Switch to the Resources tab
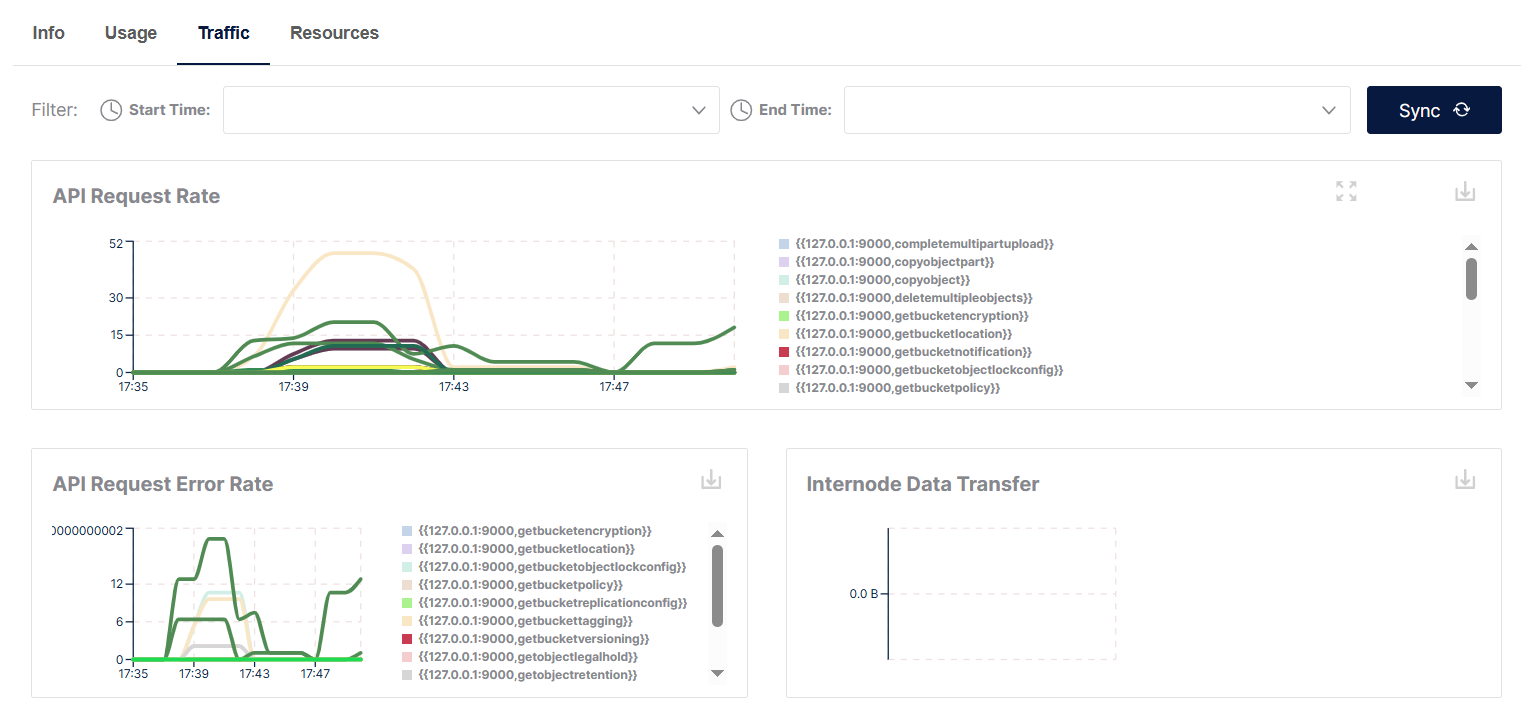 tap(334, 33)
